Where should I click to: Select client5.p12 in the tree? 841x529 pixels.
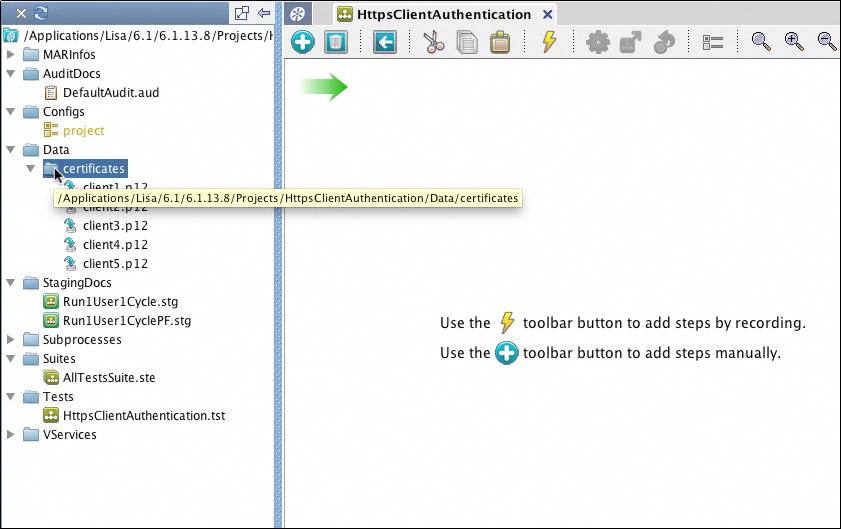click(x=115, y=263)
